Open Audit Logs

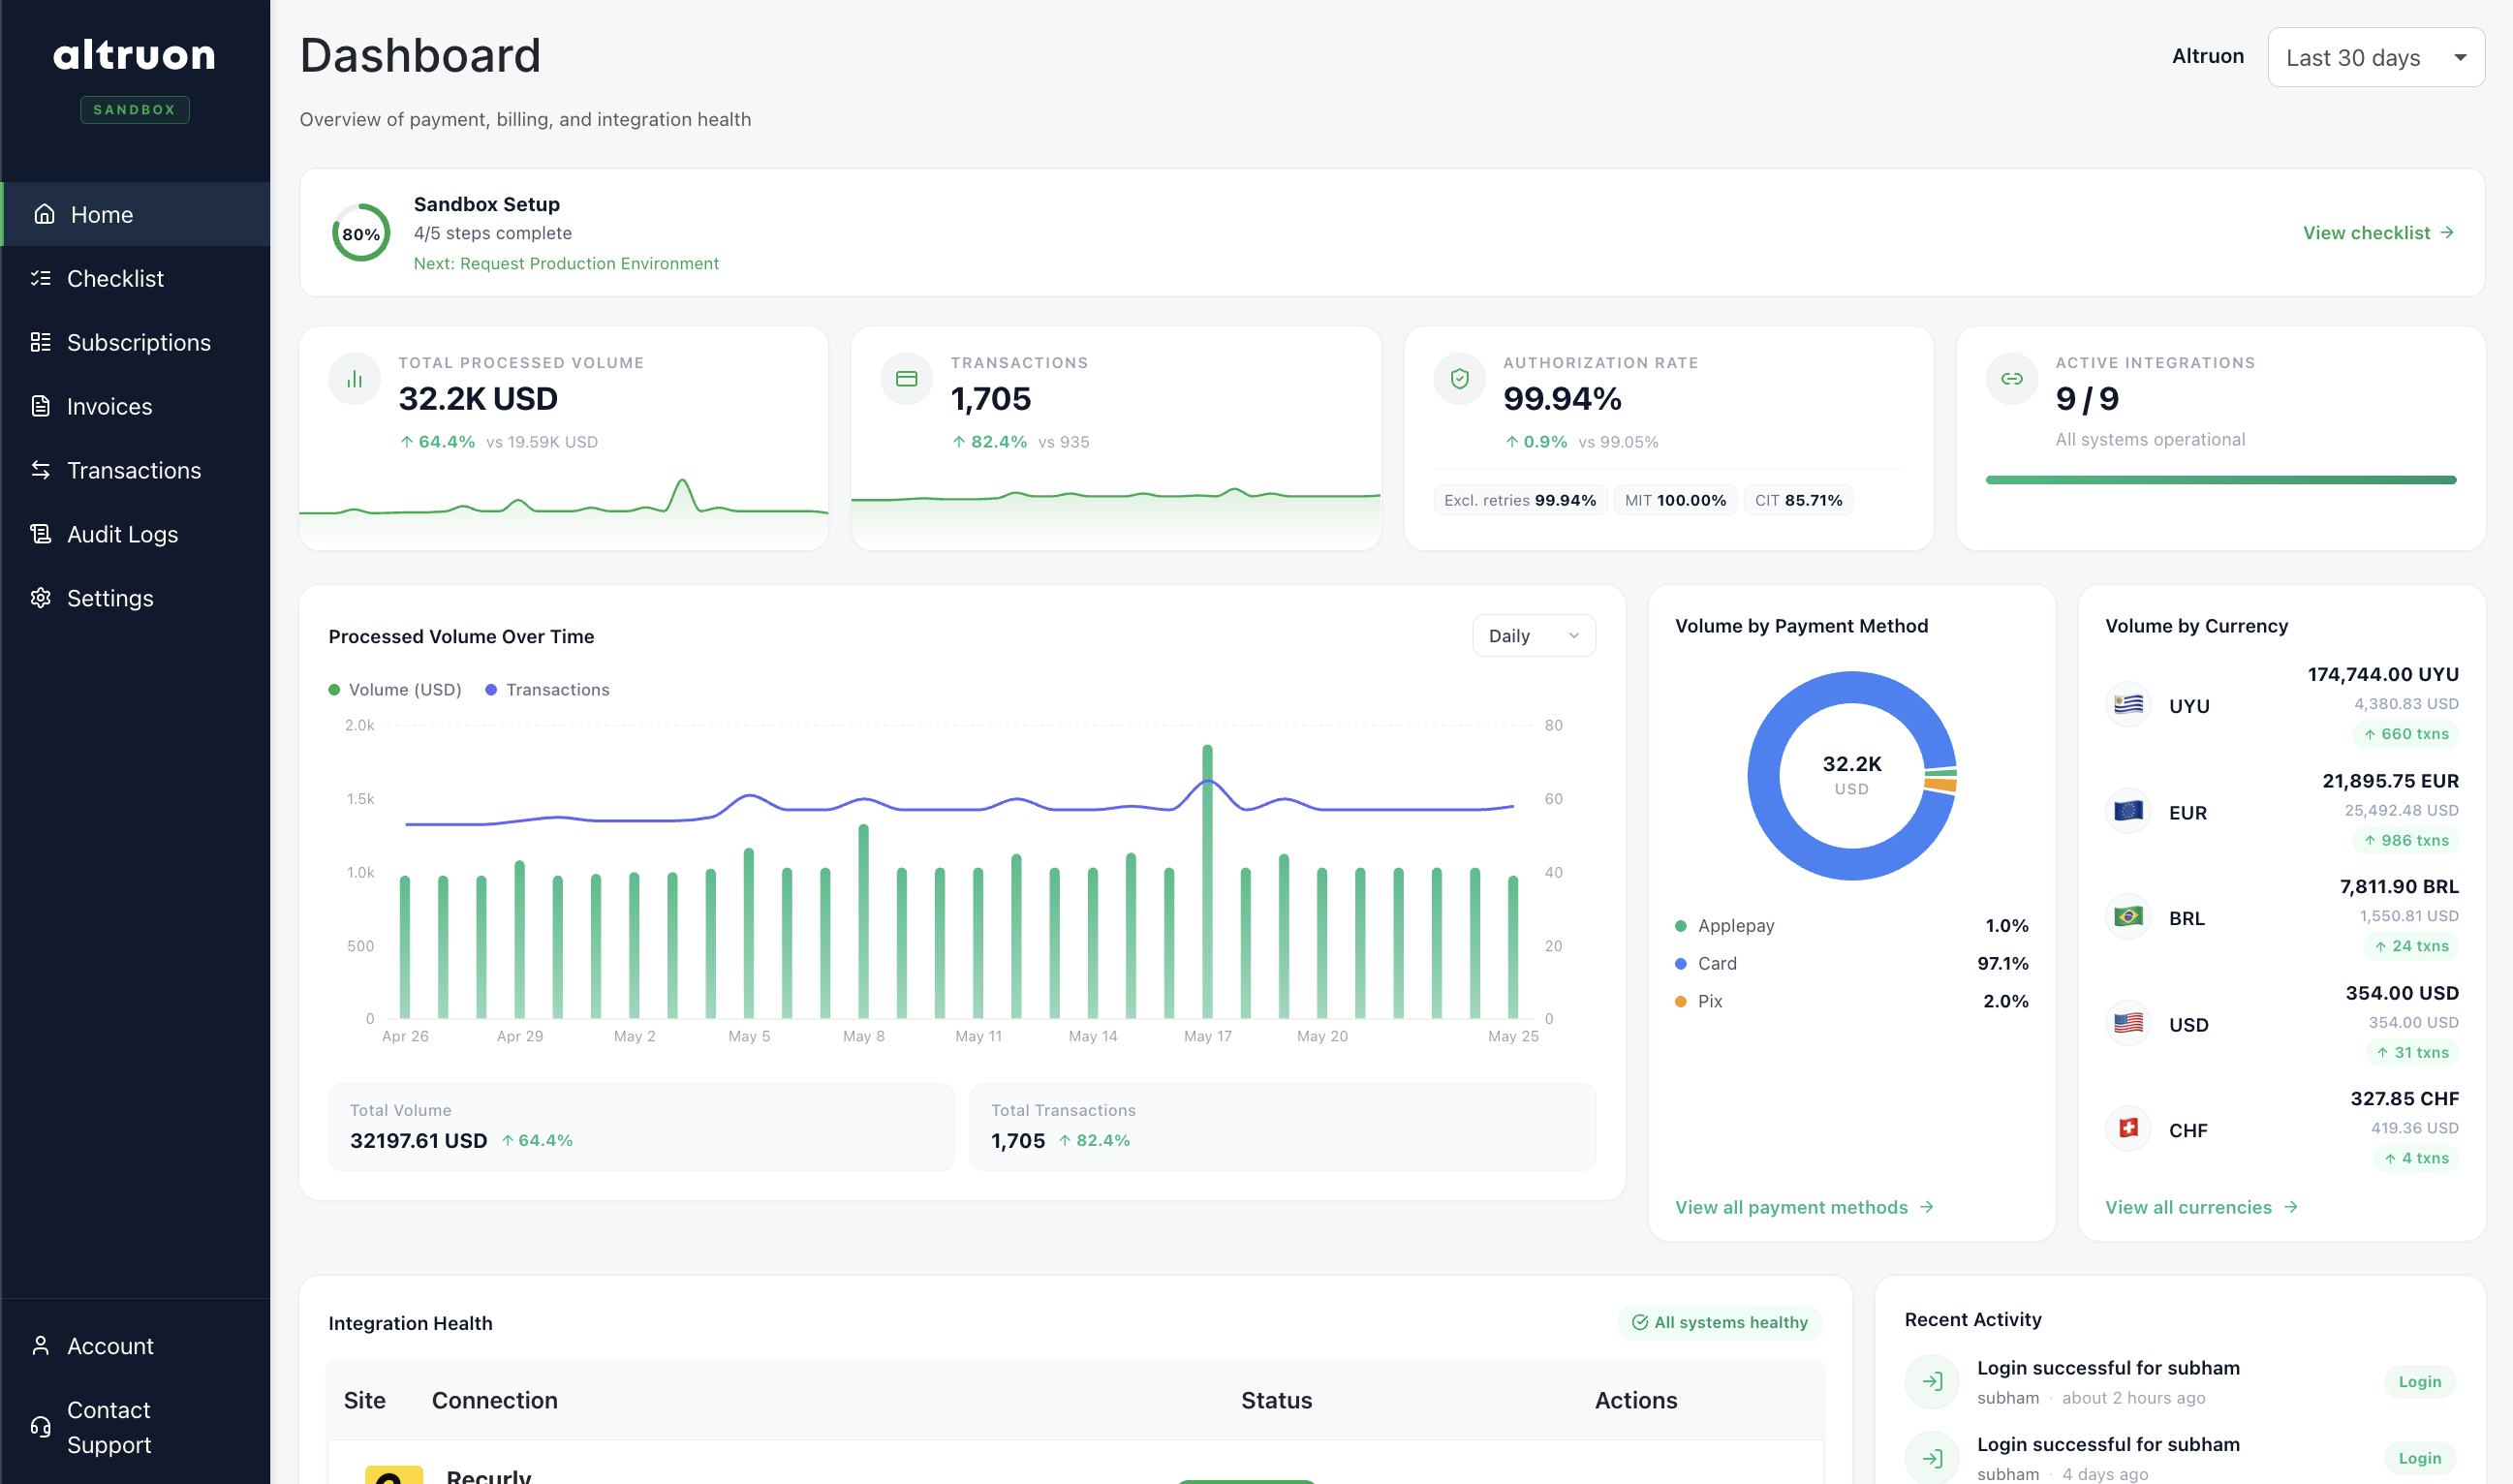click(135, 534)
